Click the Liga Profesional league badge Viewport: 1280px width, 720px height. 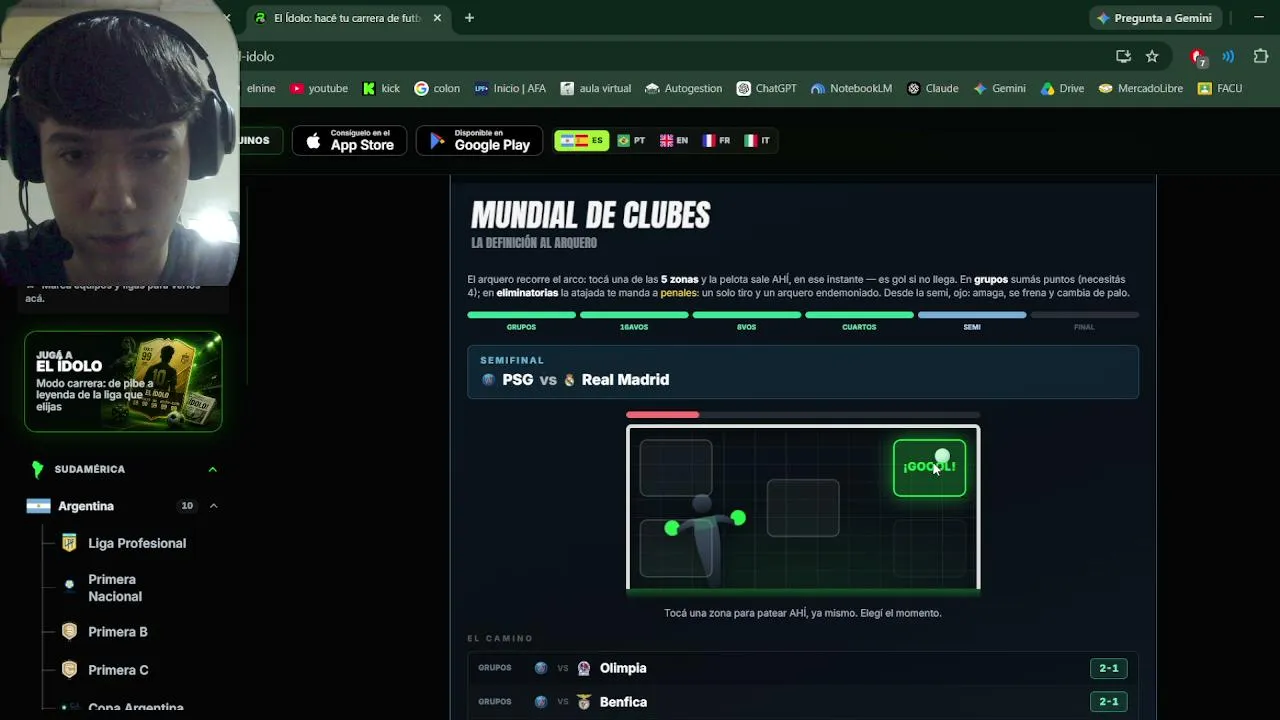coord(69,543)
